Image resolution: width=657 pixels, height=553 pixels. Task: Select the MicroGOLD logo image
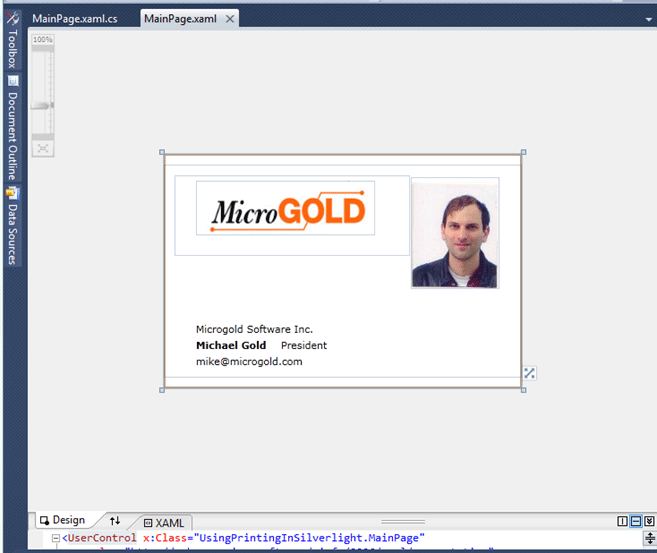click(286, 209)
